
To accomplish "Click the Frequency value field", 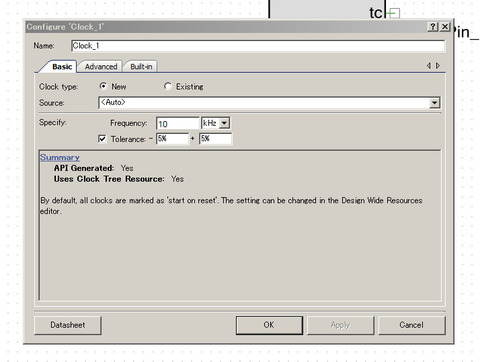I will [x=177, y=124].
